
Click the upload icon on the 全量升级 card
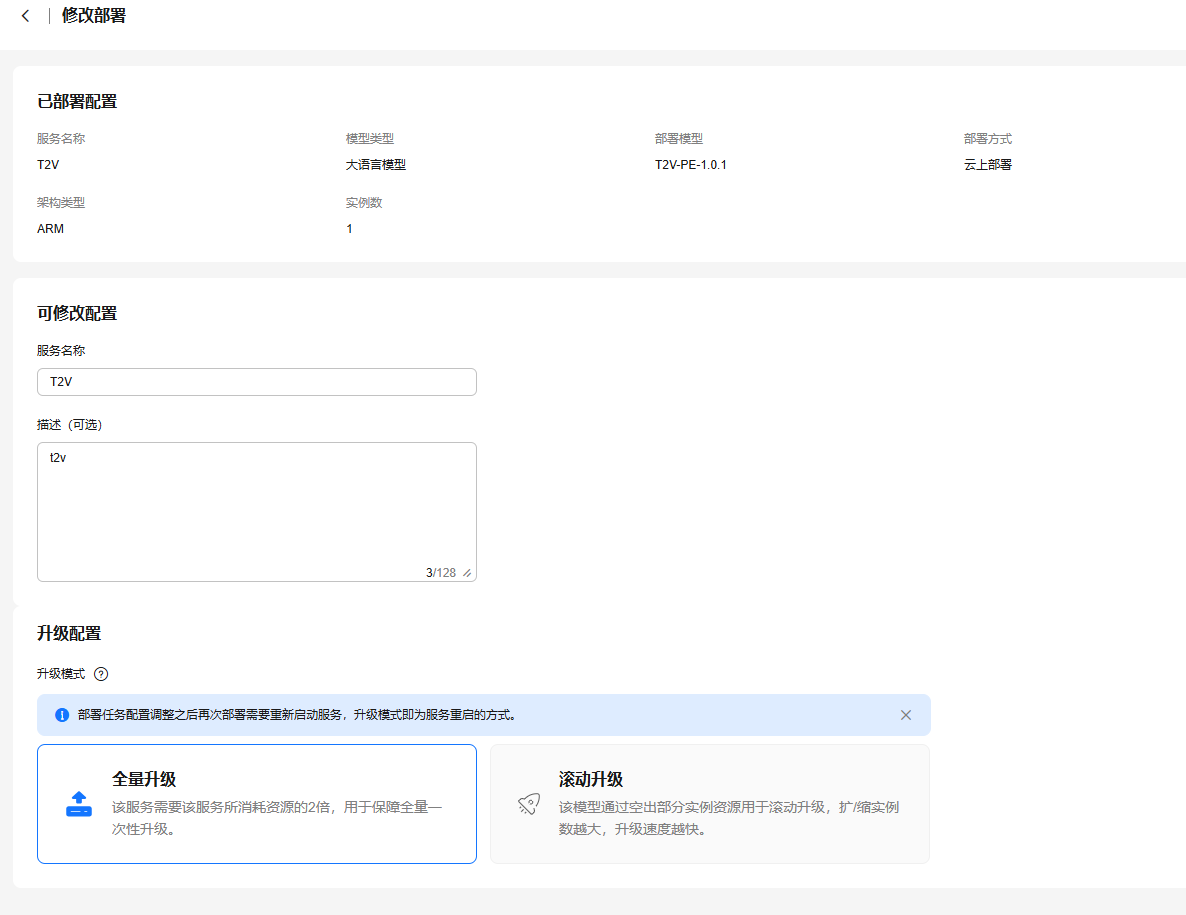[78, 804]
